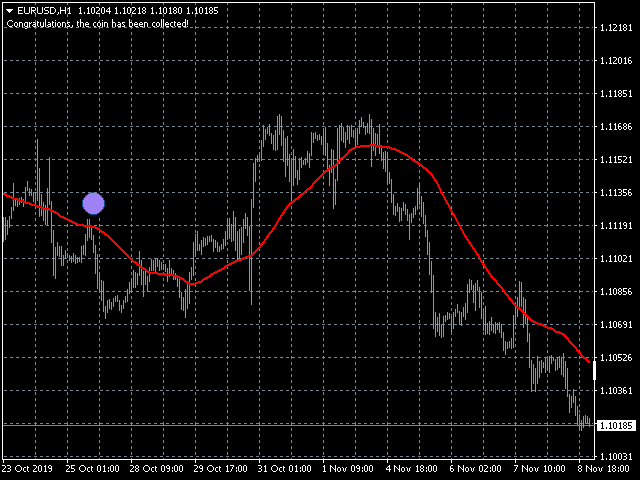Click the white triangle beside EURUSD,H1

click(x=9, y=10)
